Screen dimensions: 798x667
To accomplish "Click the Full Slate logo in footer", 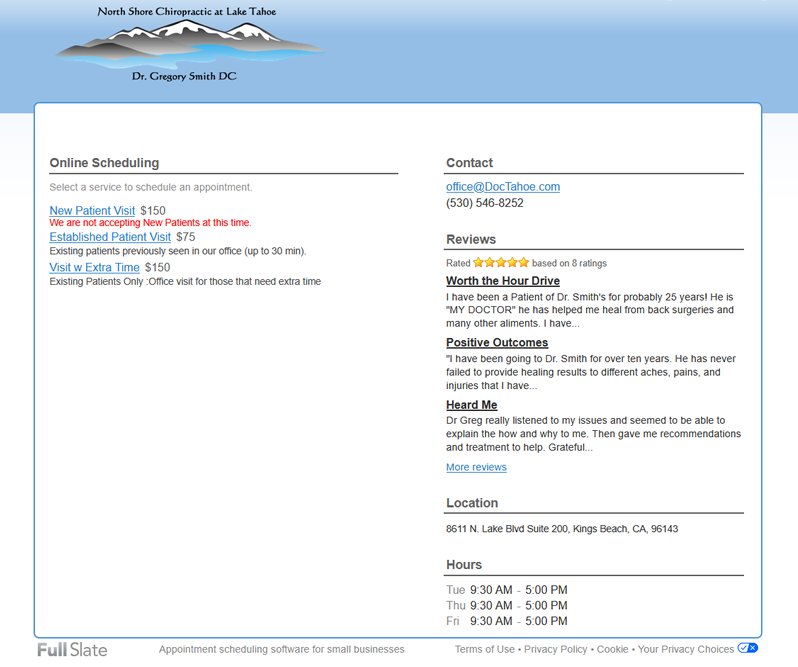I will (72, 650).
